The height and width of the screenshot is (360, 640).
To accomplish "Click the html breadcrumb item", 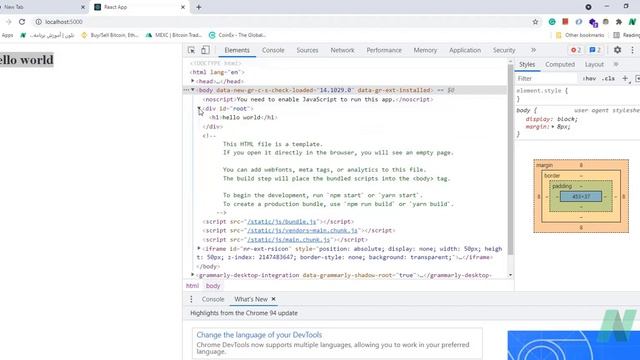I will tap(192, 286).
